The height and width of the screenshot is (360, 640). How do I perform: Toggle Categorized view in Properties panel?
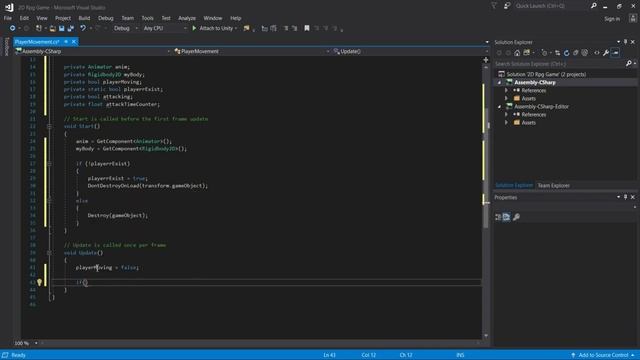(498, 217)
